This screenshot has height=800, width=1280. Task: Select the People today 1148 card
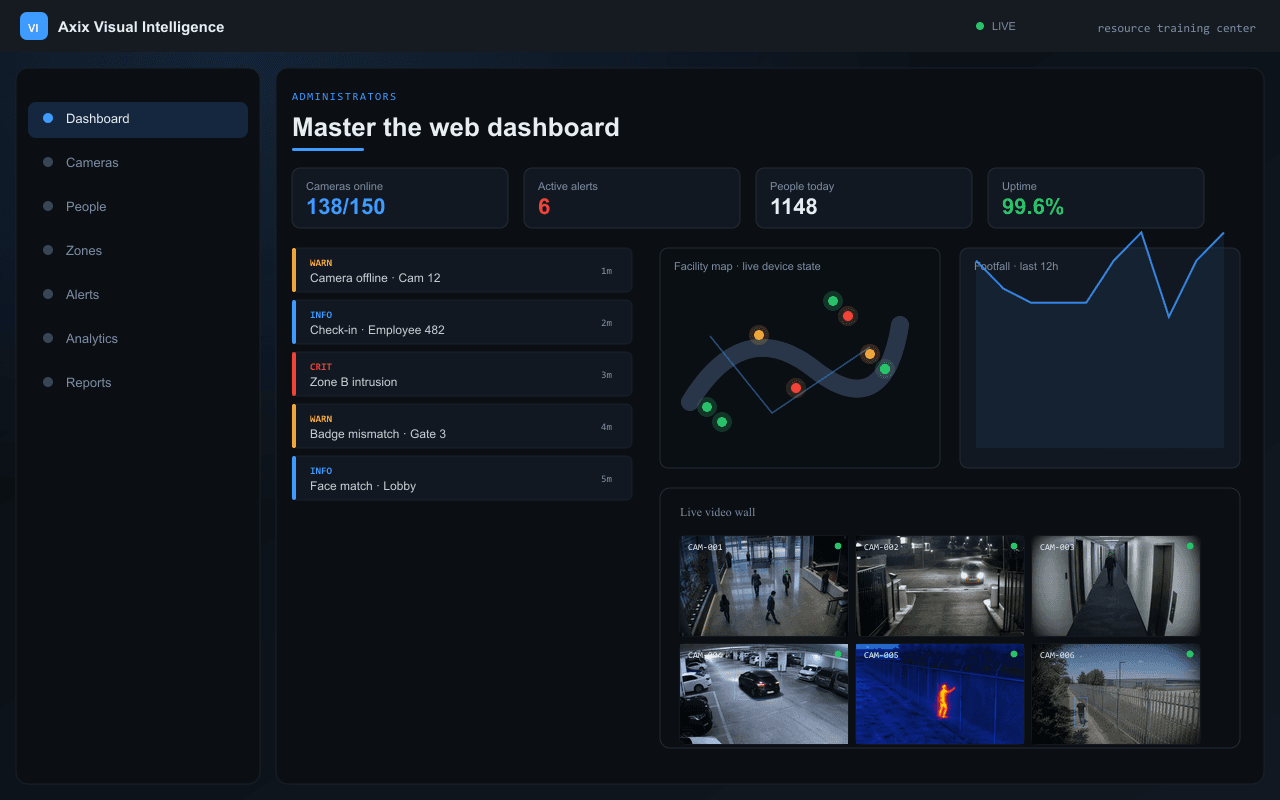(864, 198)
